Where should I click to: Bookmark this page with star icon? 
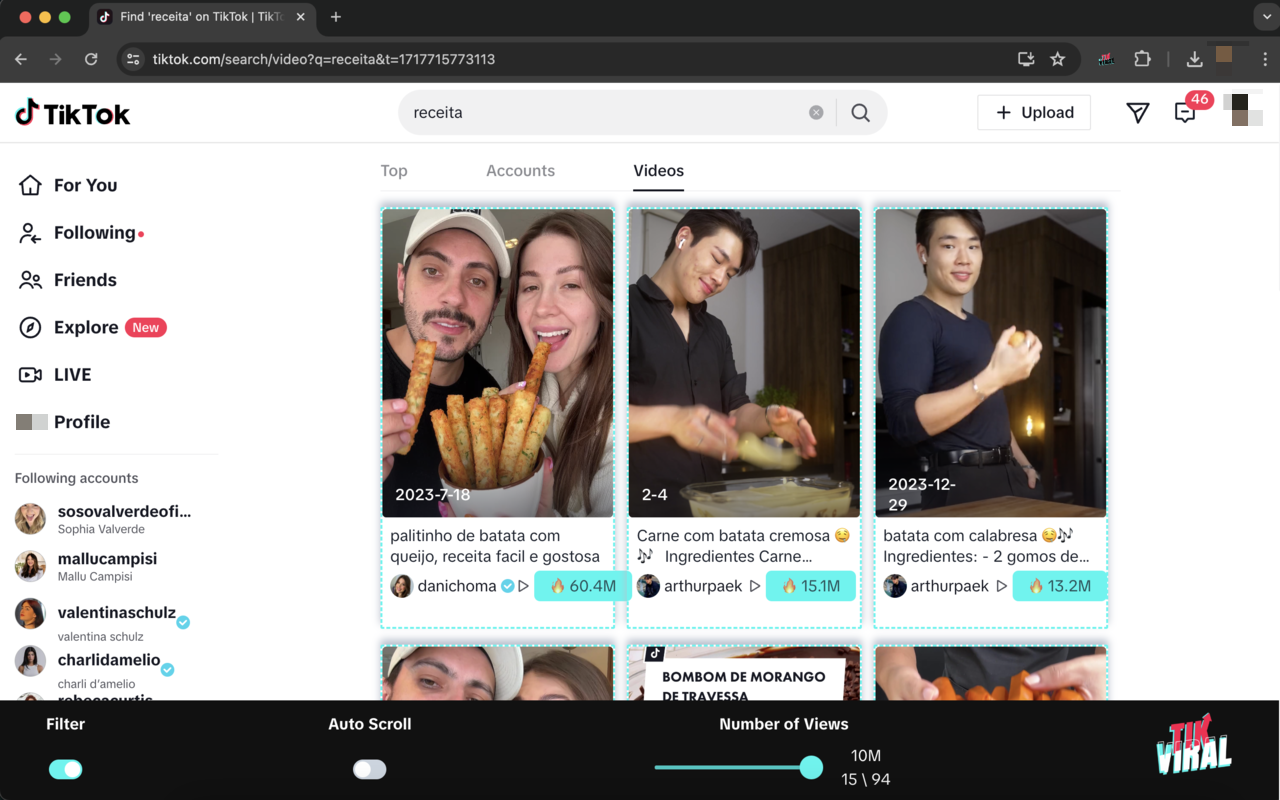[x=1057, y=59]
